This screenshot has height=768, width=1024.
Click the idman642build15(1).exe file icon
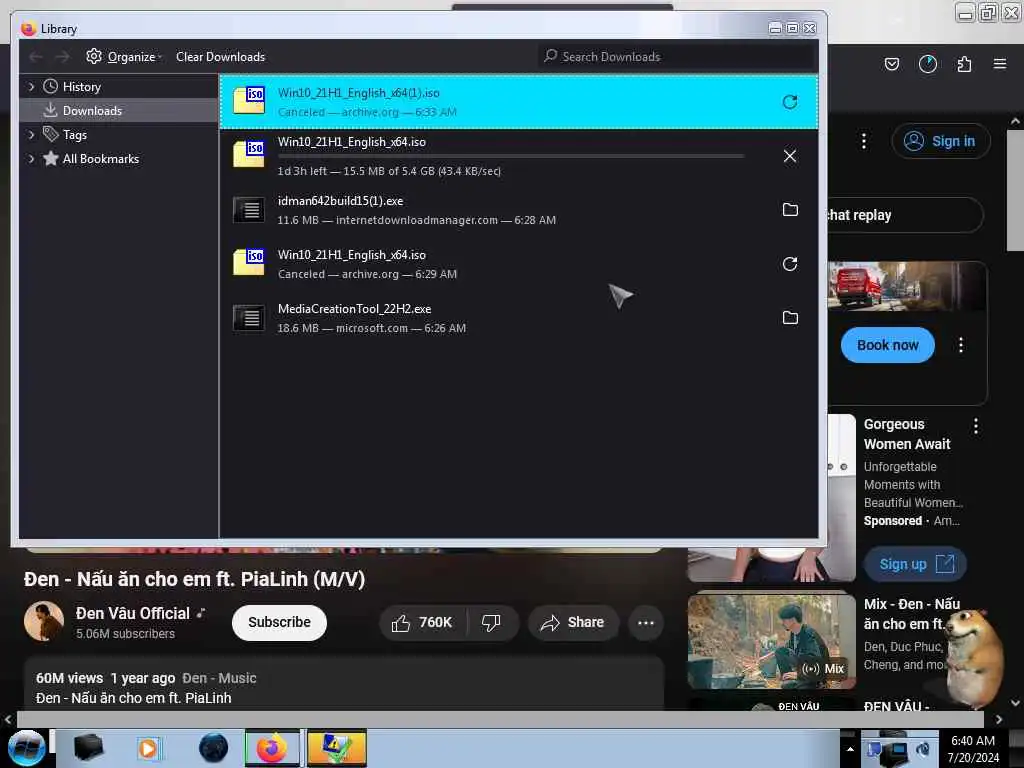(x=249, y=210)
